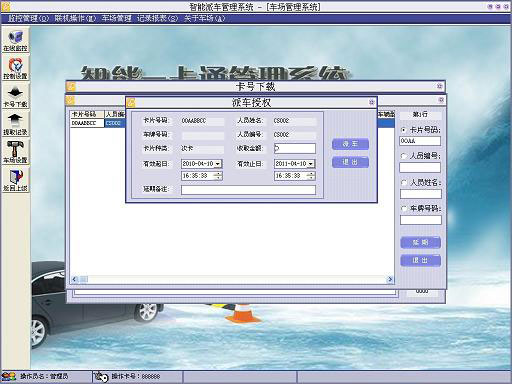Click the time spinner under 有效起日

coord(218,176)
